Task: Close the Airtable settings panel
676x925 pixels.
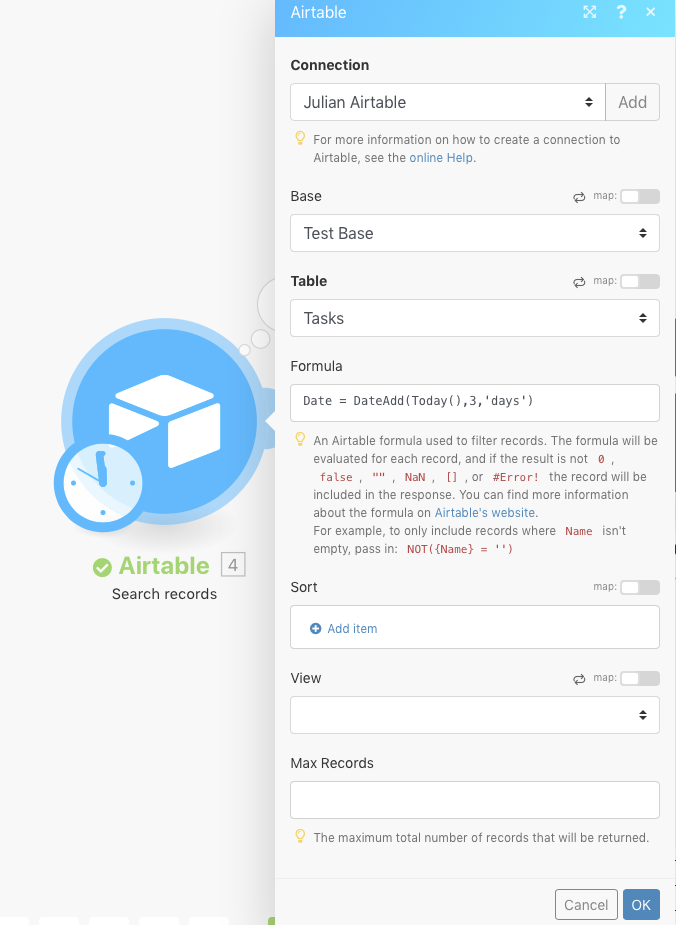Action: coord(651,12)
